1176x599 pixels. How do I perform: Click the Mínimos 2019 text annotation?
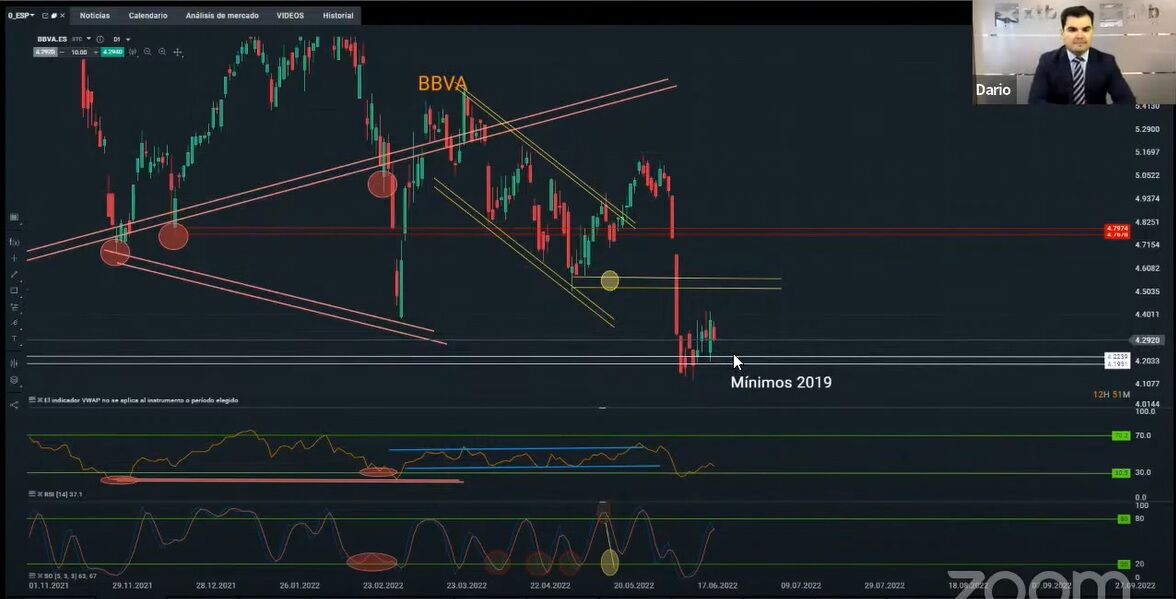tap(781, 382)
